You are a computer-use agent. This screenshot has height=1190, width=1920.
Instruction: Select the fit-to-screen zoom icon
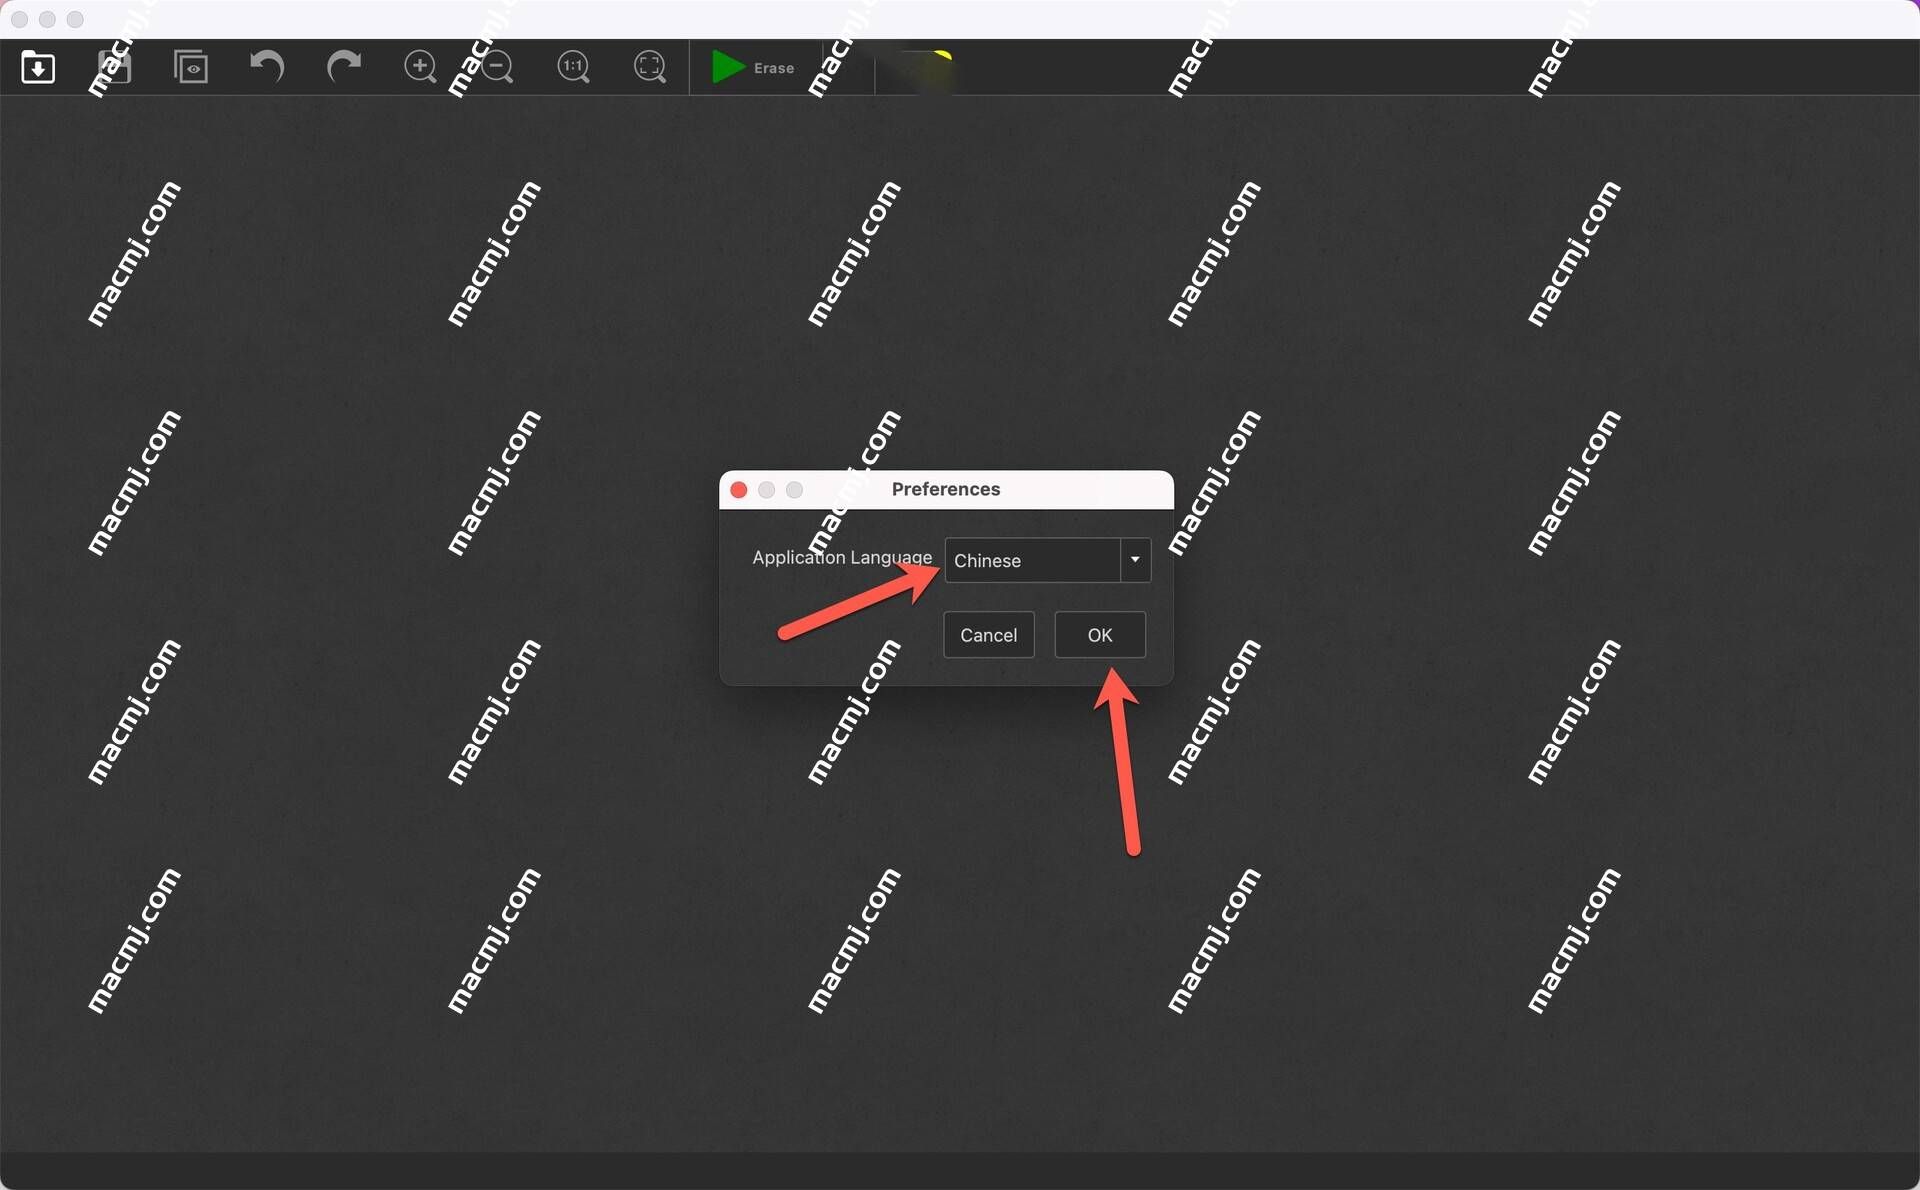coord(649,66)
